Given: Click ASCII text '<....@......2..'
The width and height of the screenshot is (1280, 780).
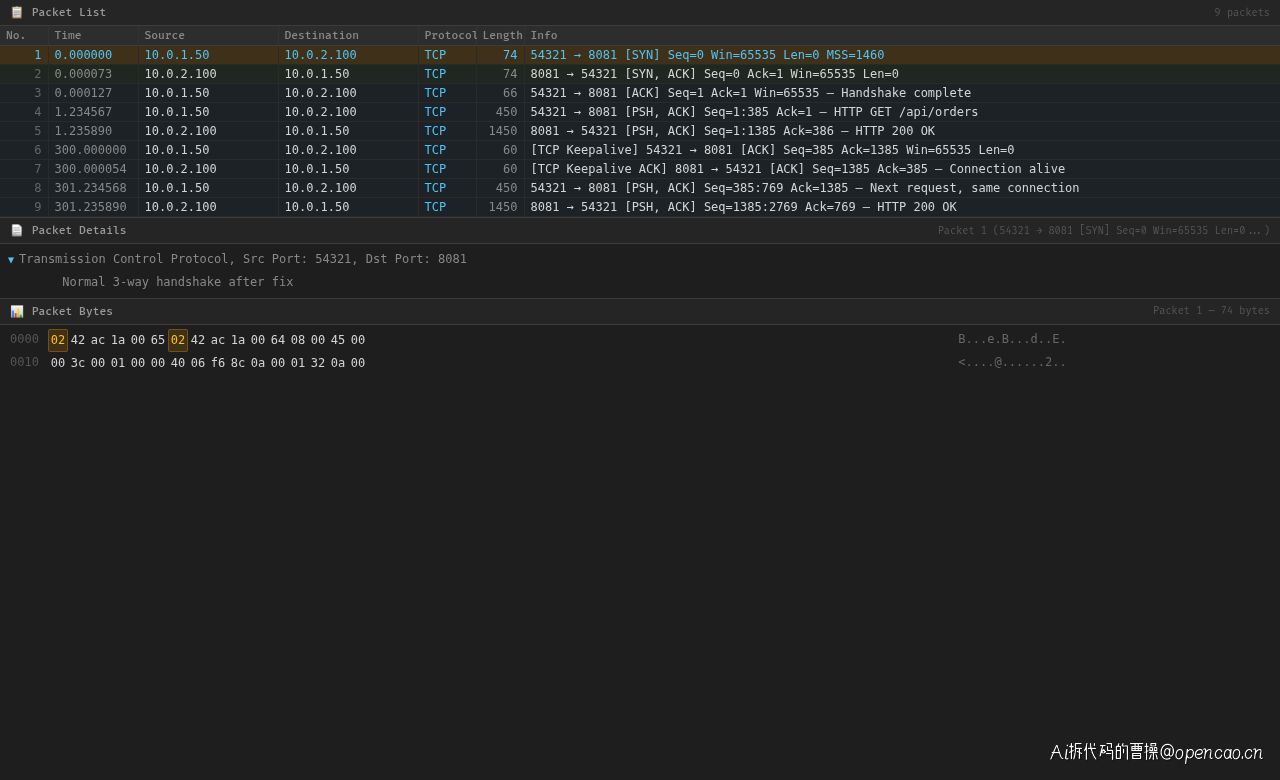Looking at the screenshot, I should [x=1012, y=362].
